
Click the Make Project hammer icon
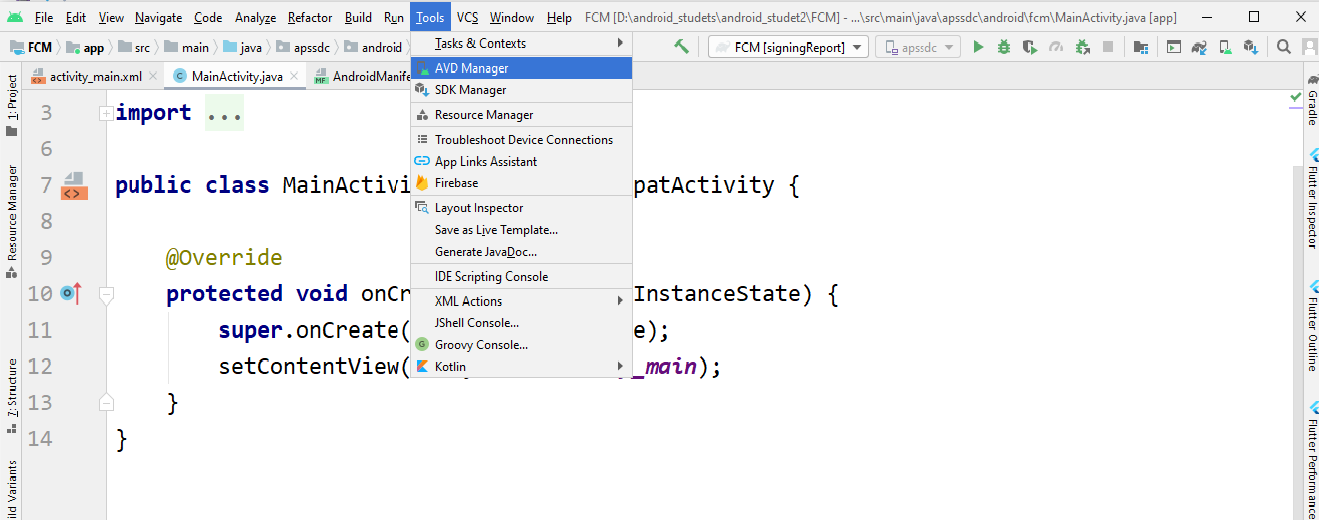(681, 47)
